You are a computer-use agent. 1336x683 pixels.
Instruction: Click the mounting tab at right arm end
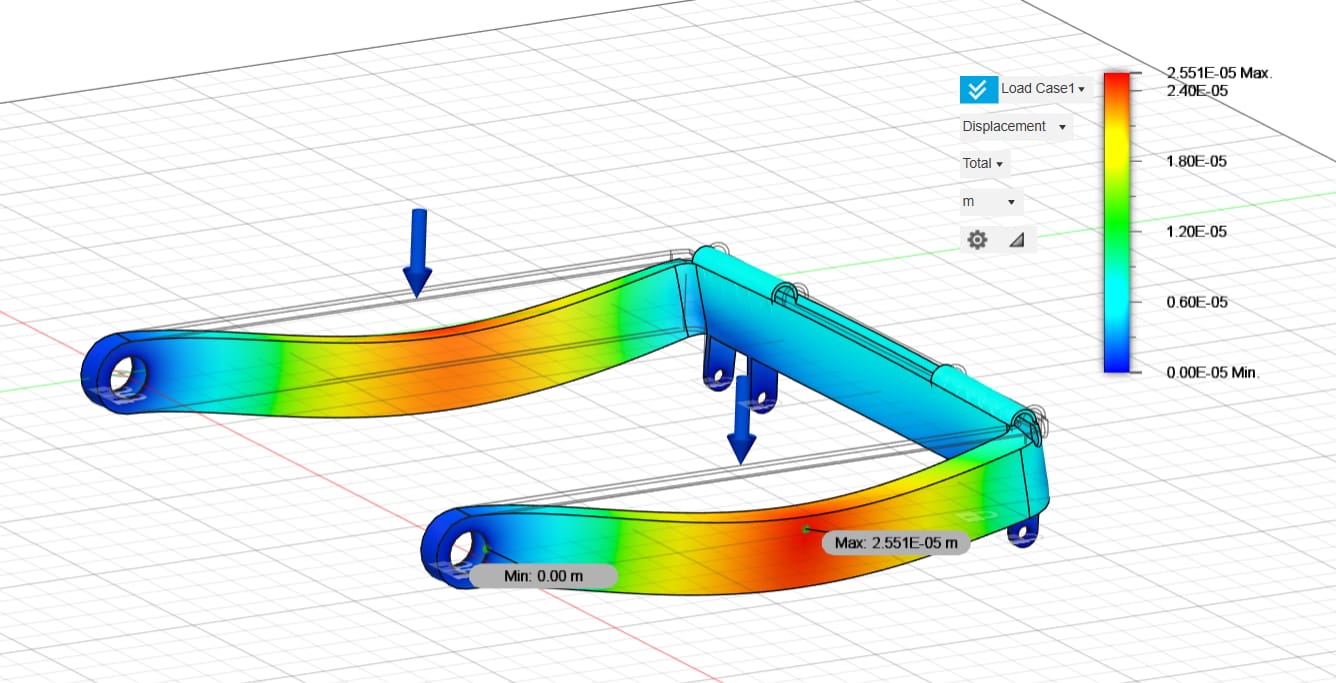[1022, 529]
